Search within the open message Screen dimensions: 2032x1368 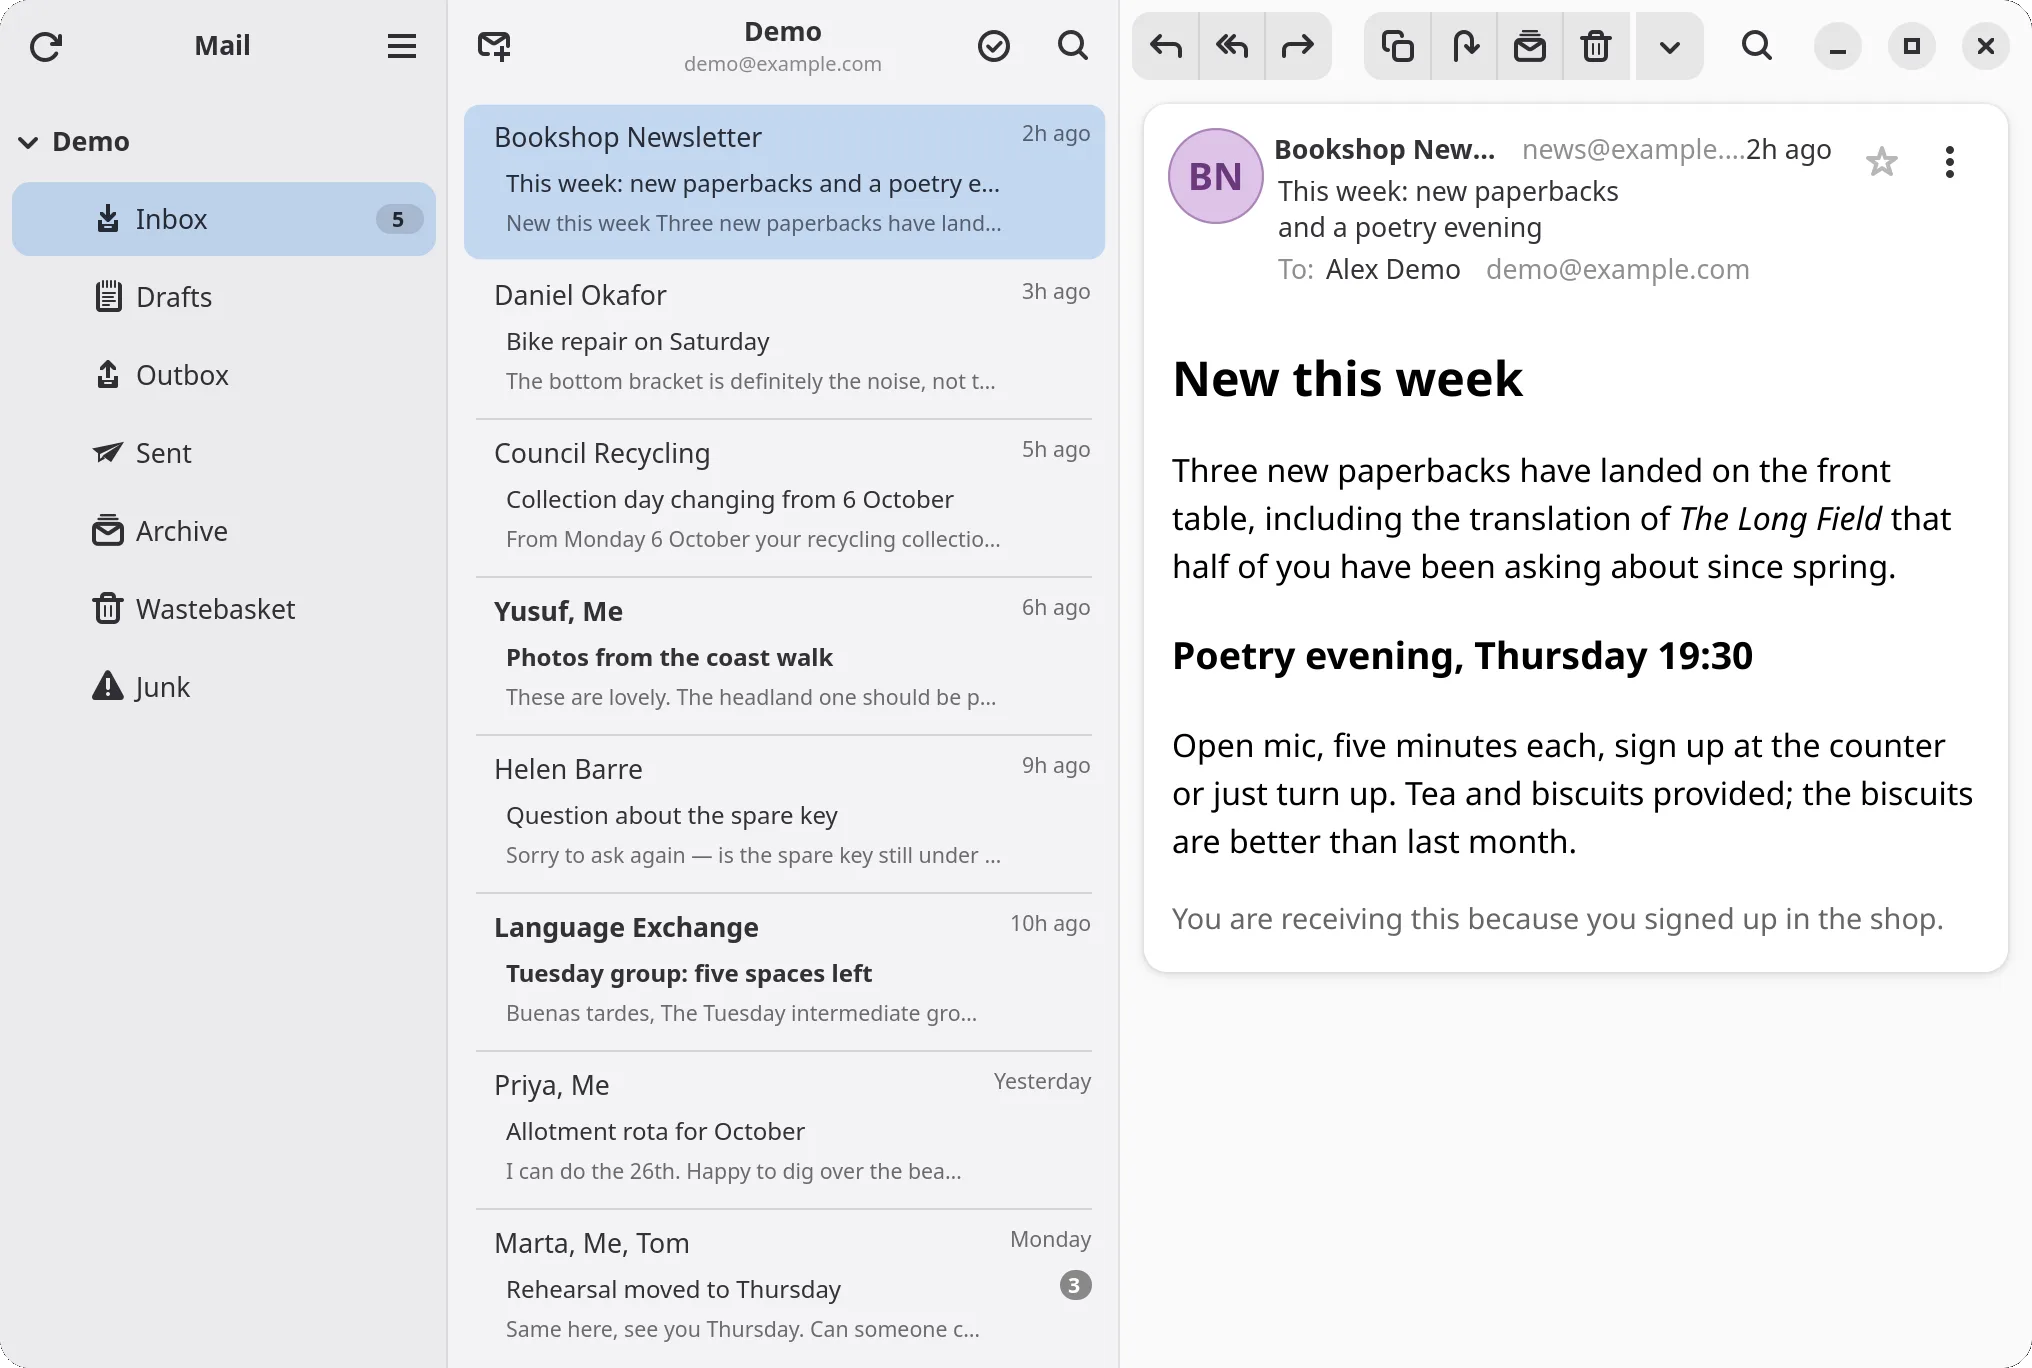point(1756,46)
